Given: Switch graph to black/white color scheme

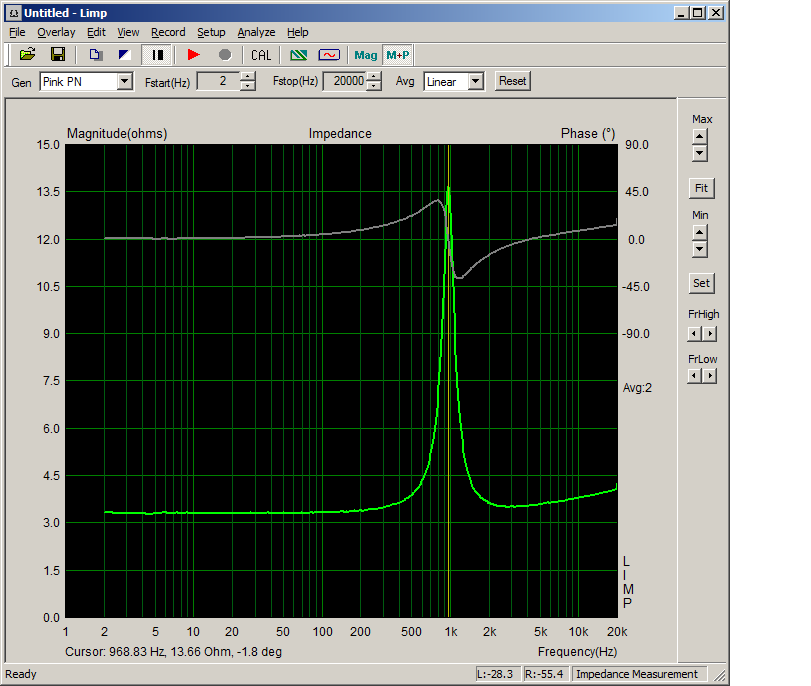Looking at the screenshot, I should tap(124, 55).
